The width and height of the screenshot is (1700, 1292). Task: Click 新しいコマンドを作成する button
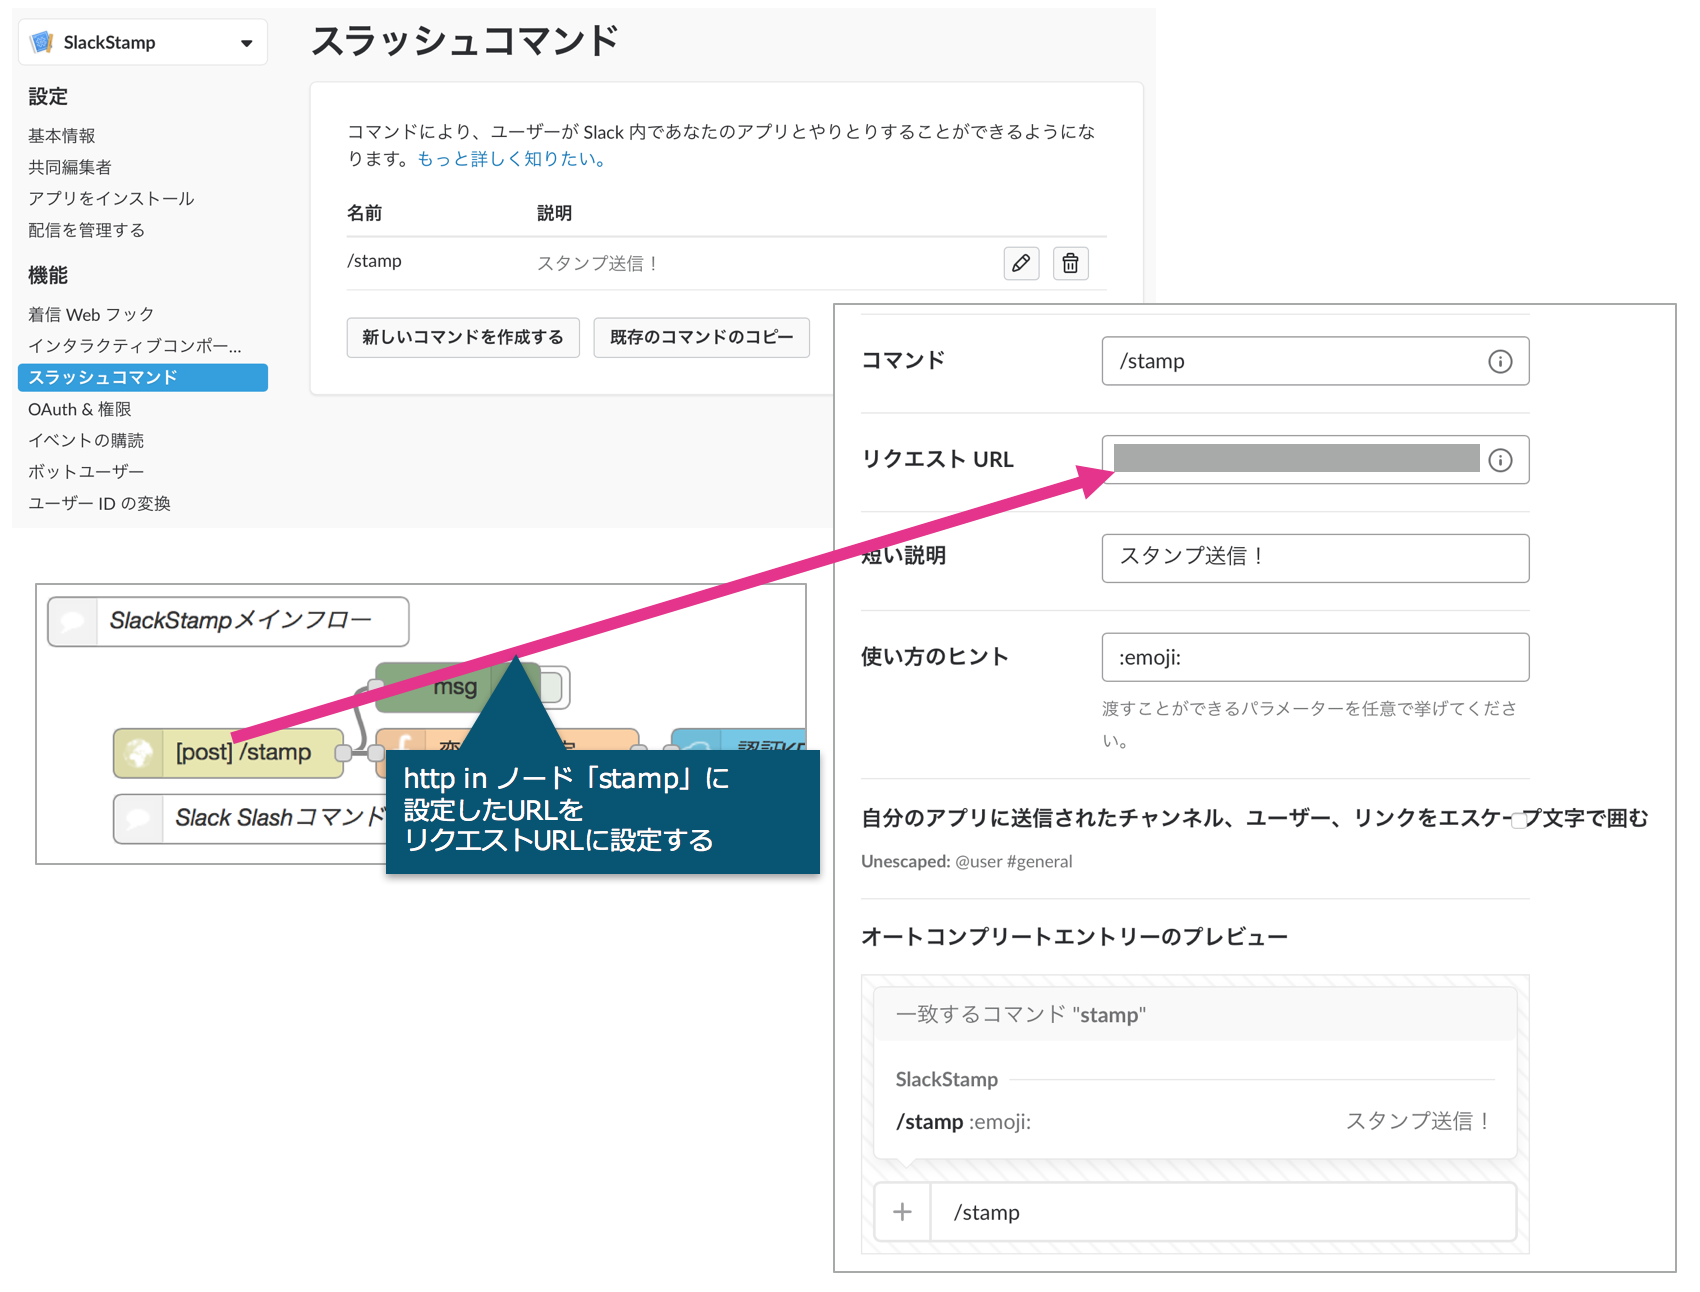(463, 337)
